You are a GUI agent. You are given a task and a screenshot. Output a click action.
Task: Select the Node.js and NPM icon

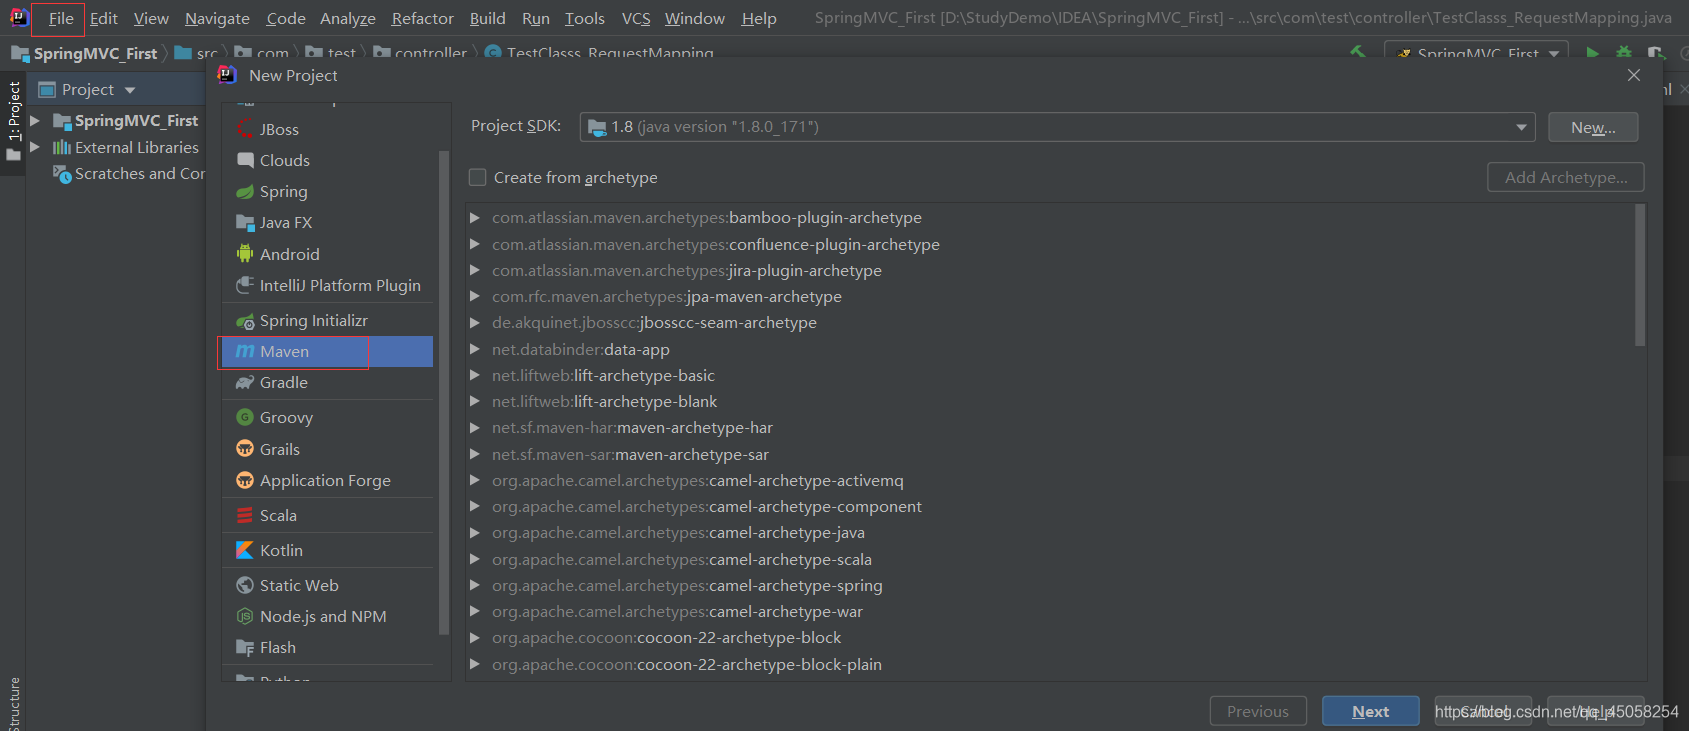pyautogui.click(x=245, y=616)
